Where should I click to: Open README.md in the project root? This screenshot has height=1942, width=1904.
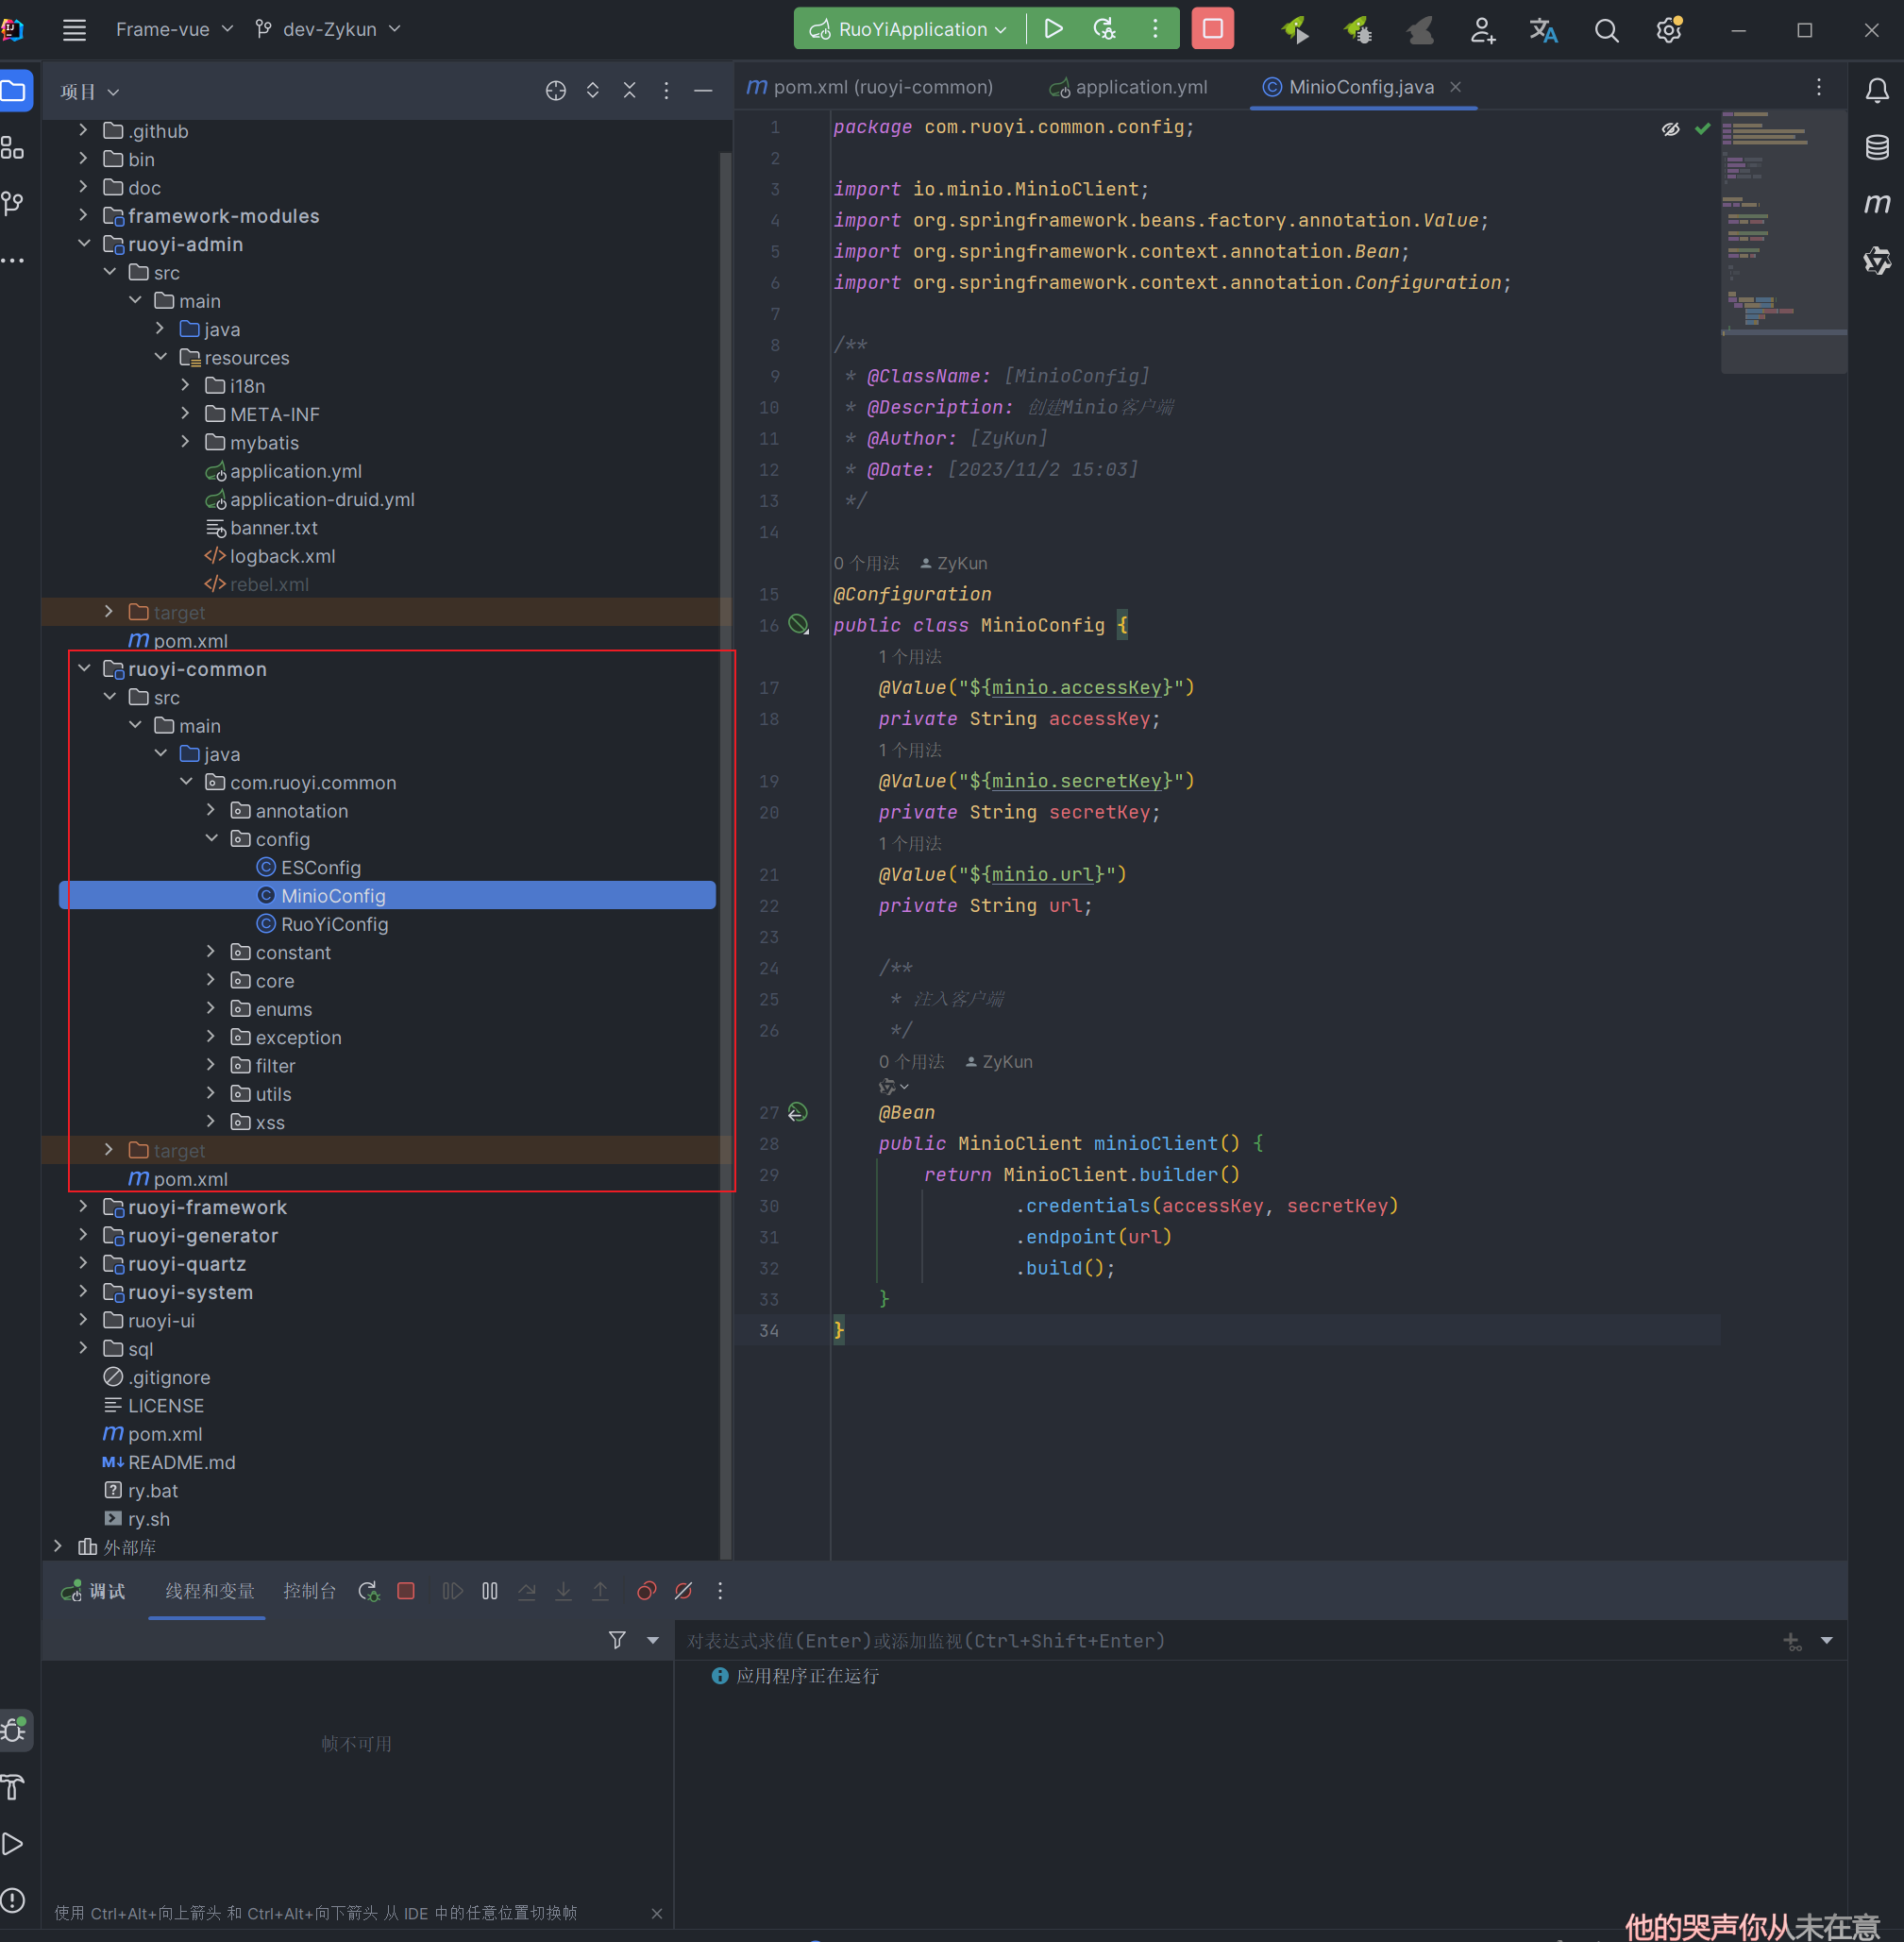(x=169, y=1462)
